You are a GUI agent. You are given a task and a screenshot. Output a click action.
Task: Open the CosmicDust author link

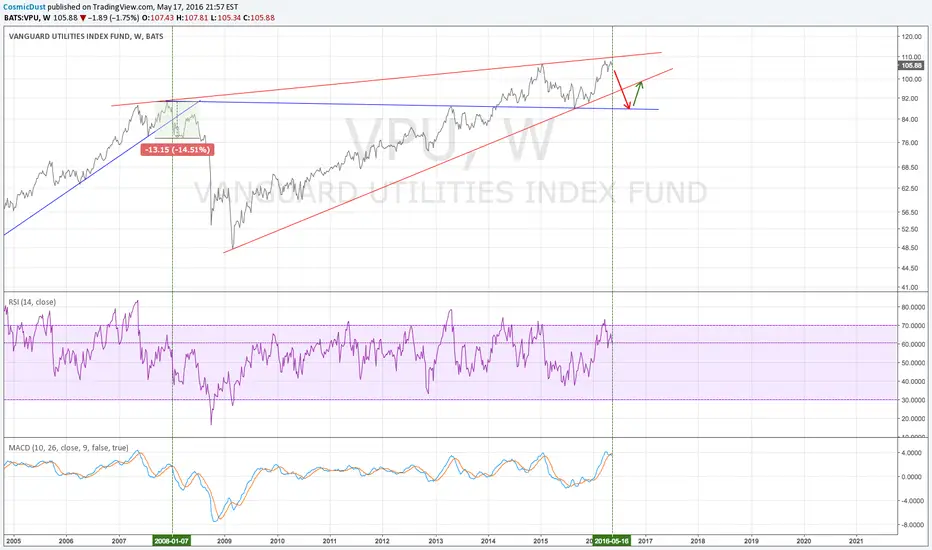[24, 7]
